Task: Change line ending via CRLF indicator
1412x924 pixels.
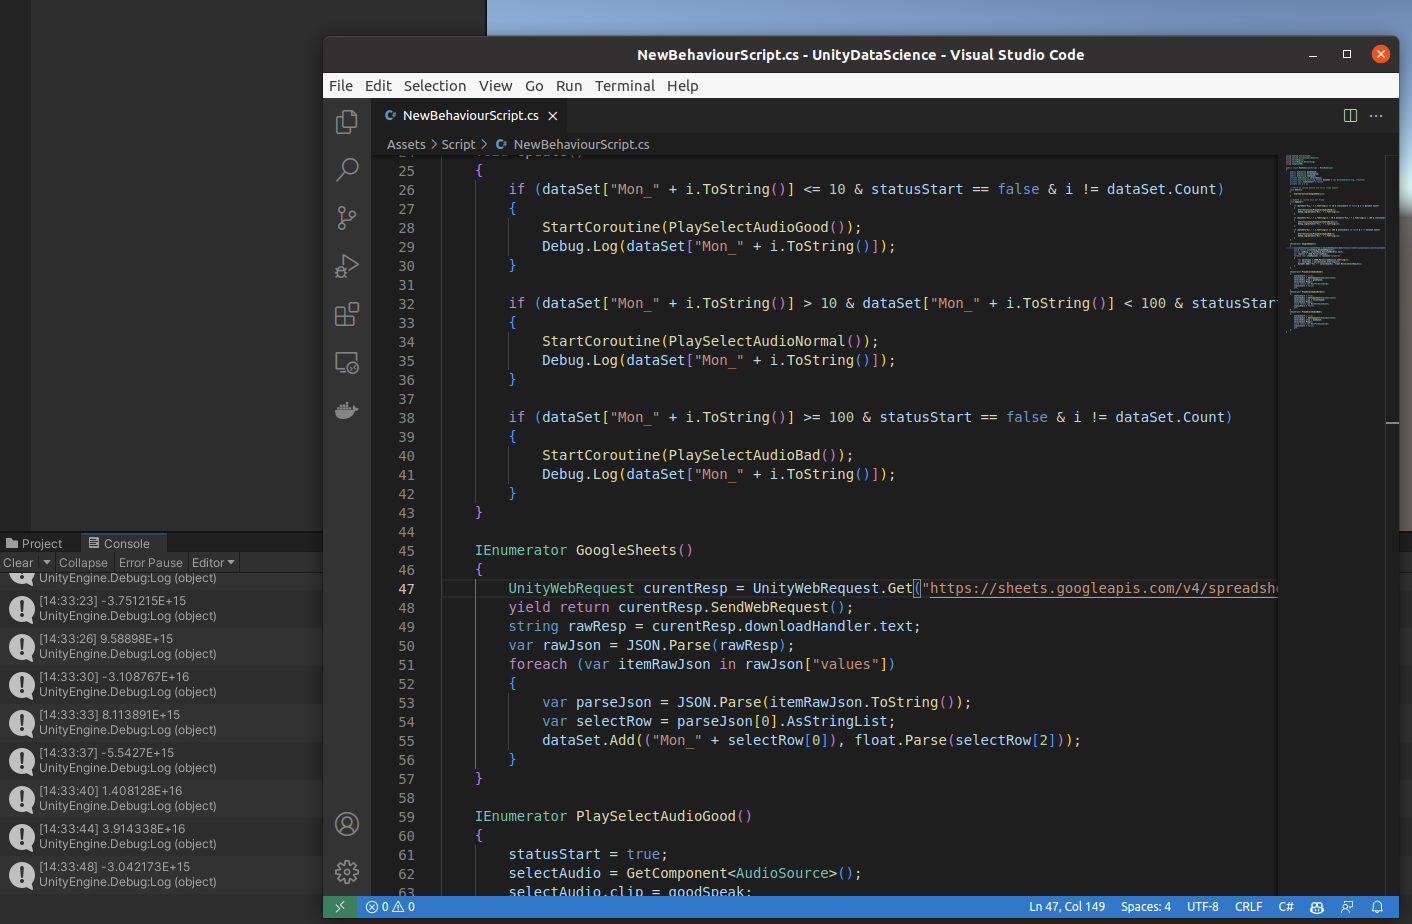Action: coord(1249,907)
